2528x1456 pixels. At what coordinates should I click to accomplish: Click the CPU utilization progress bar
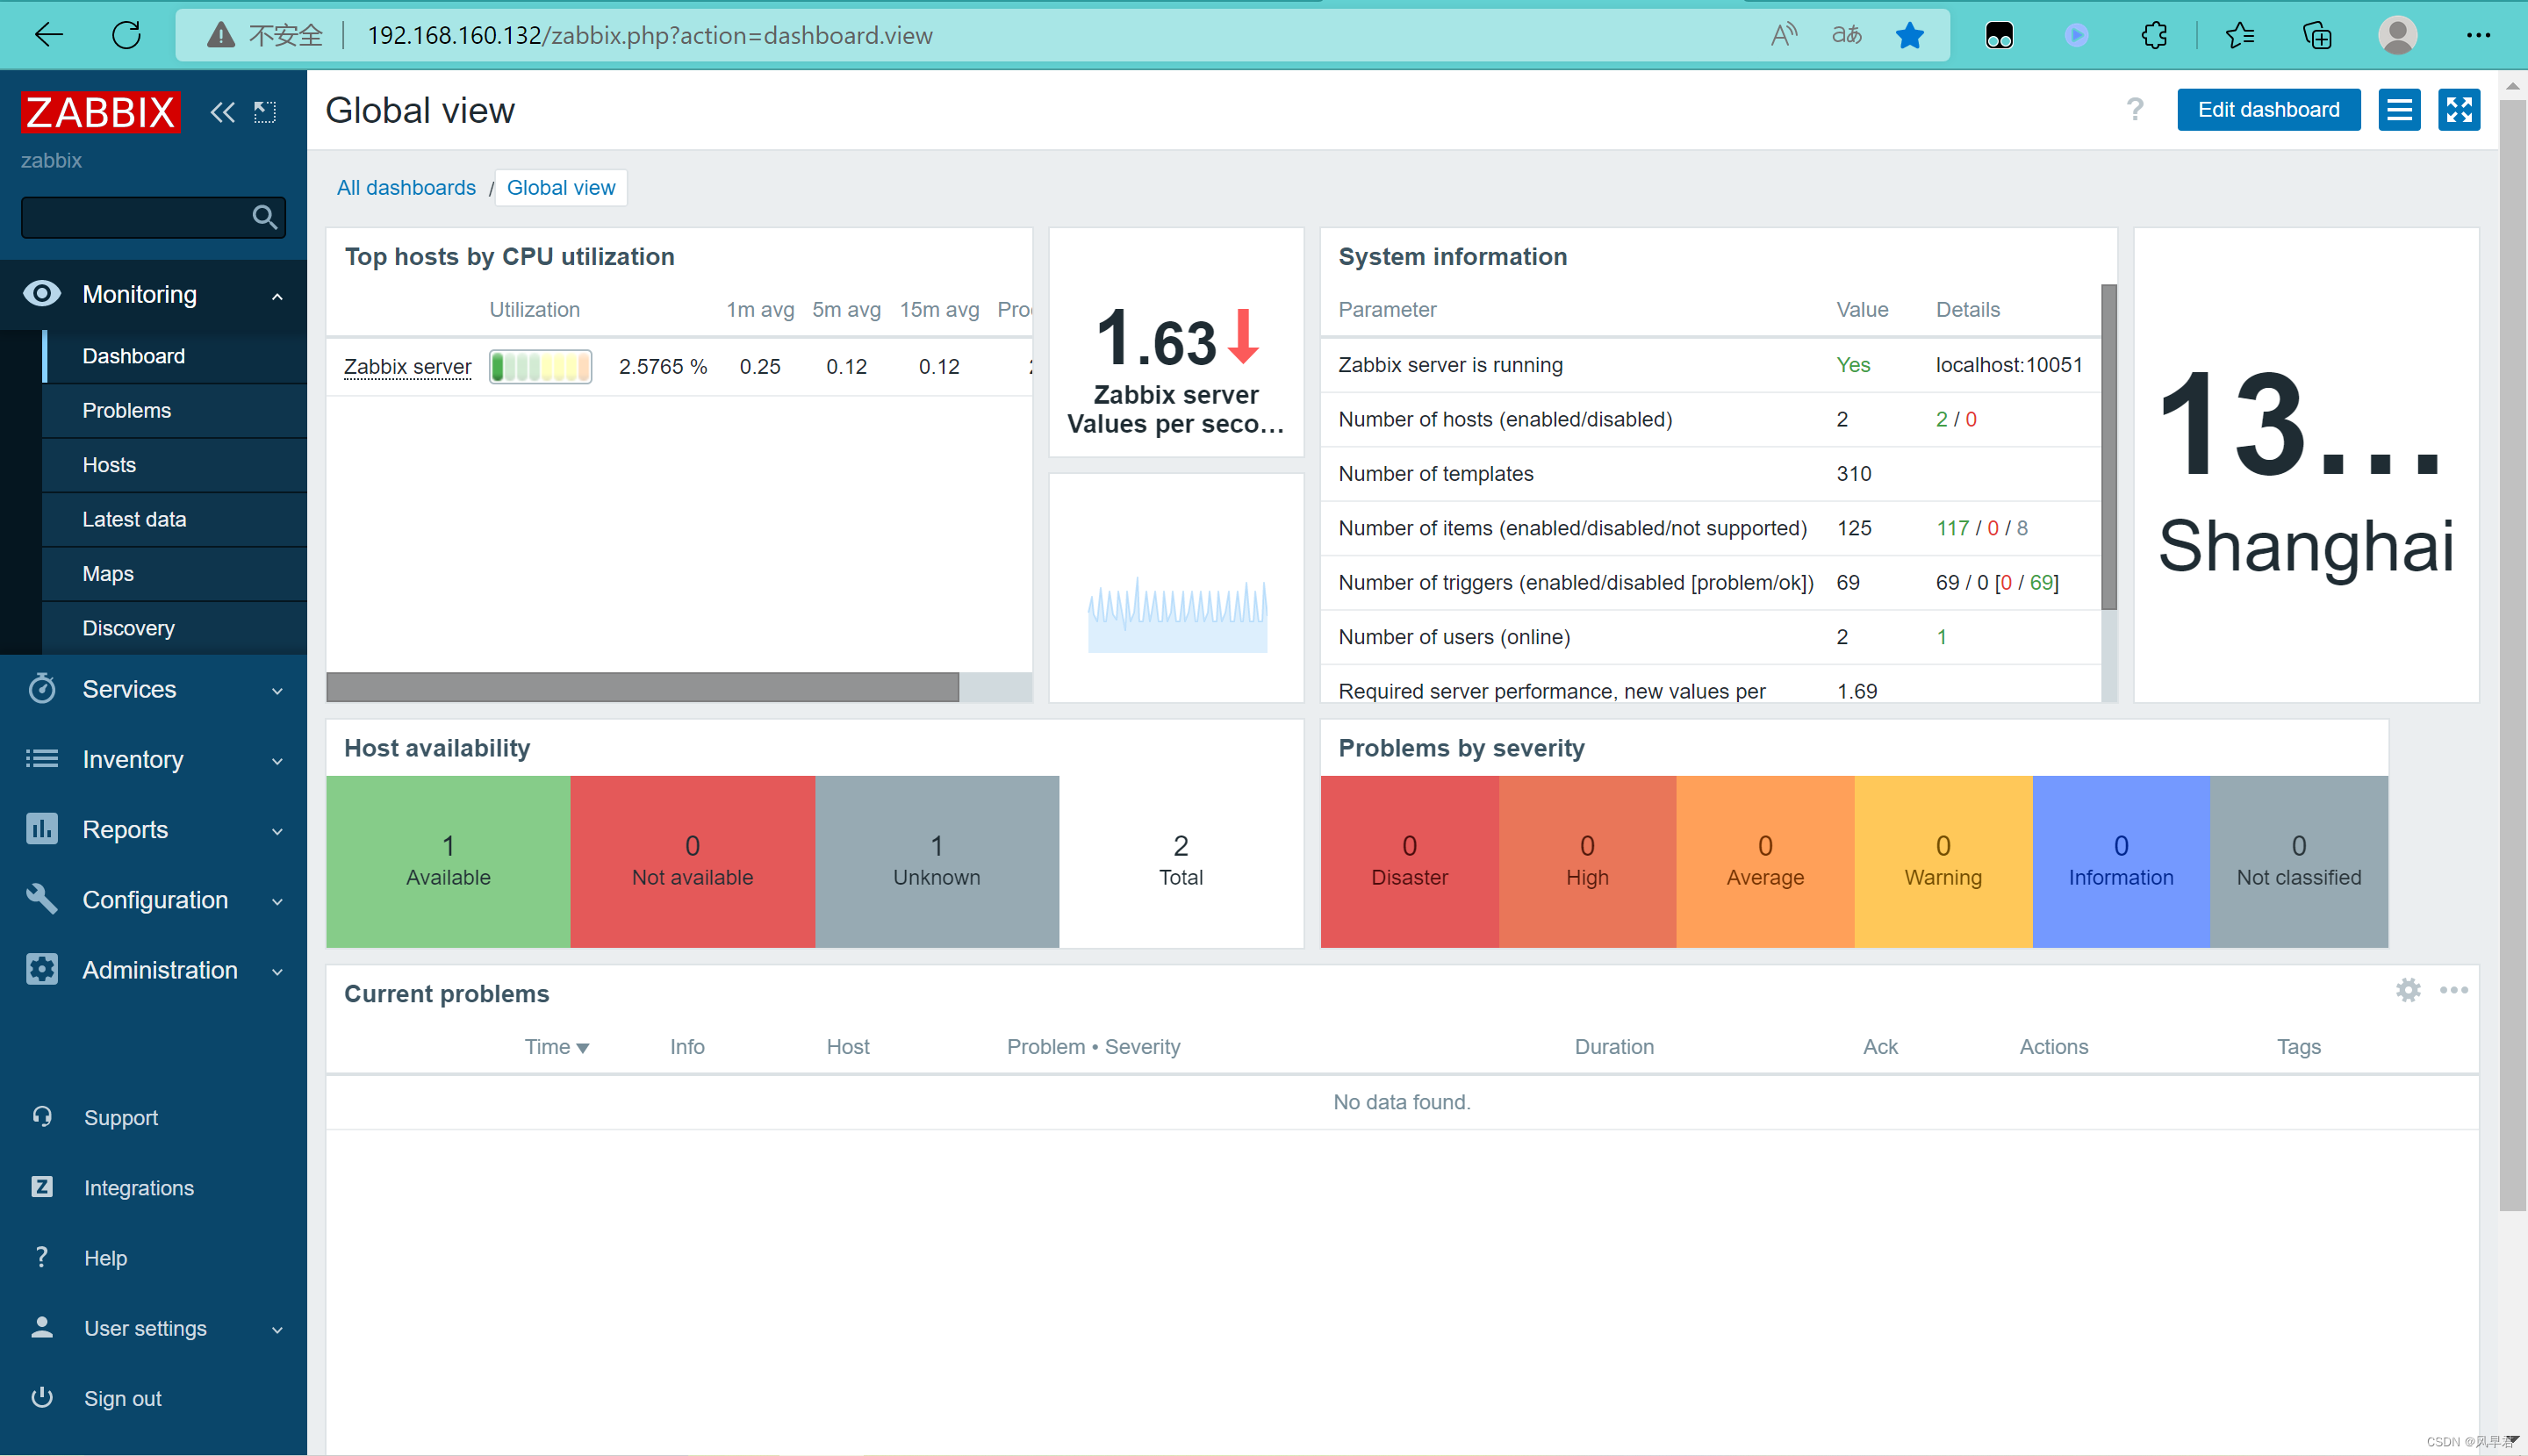pos(540,366)
